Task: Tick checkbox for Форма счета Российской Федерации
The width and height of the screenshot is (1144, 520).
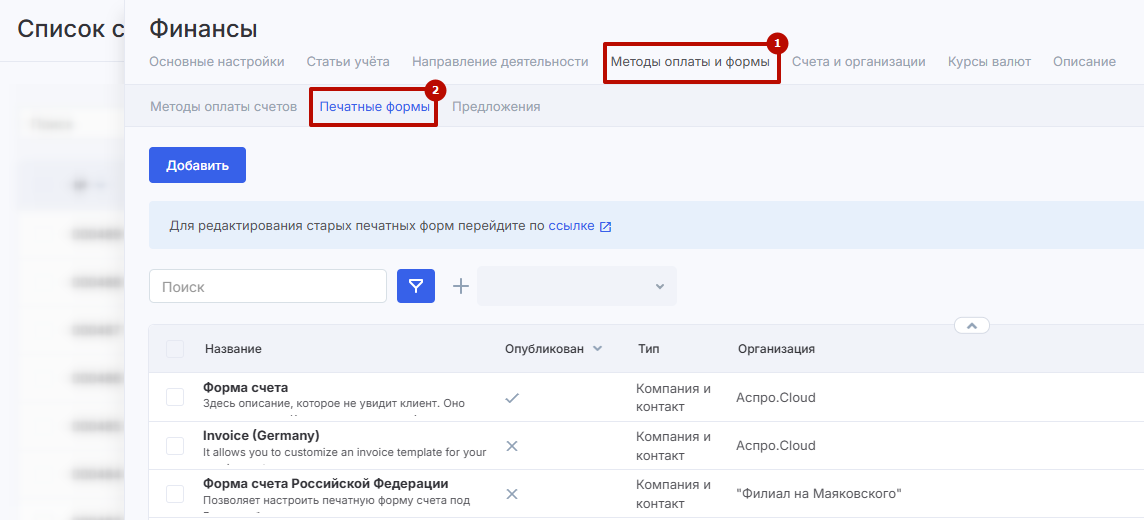Action: tap(175, 493)
